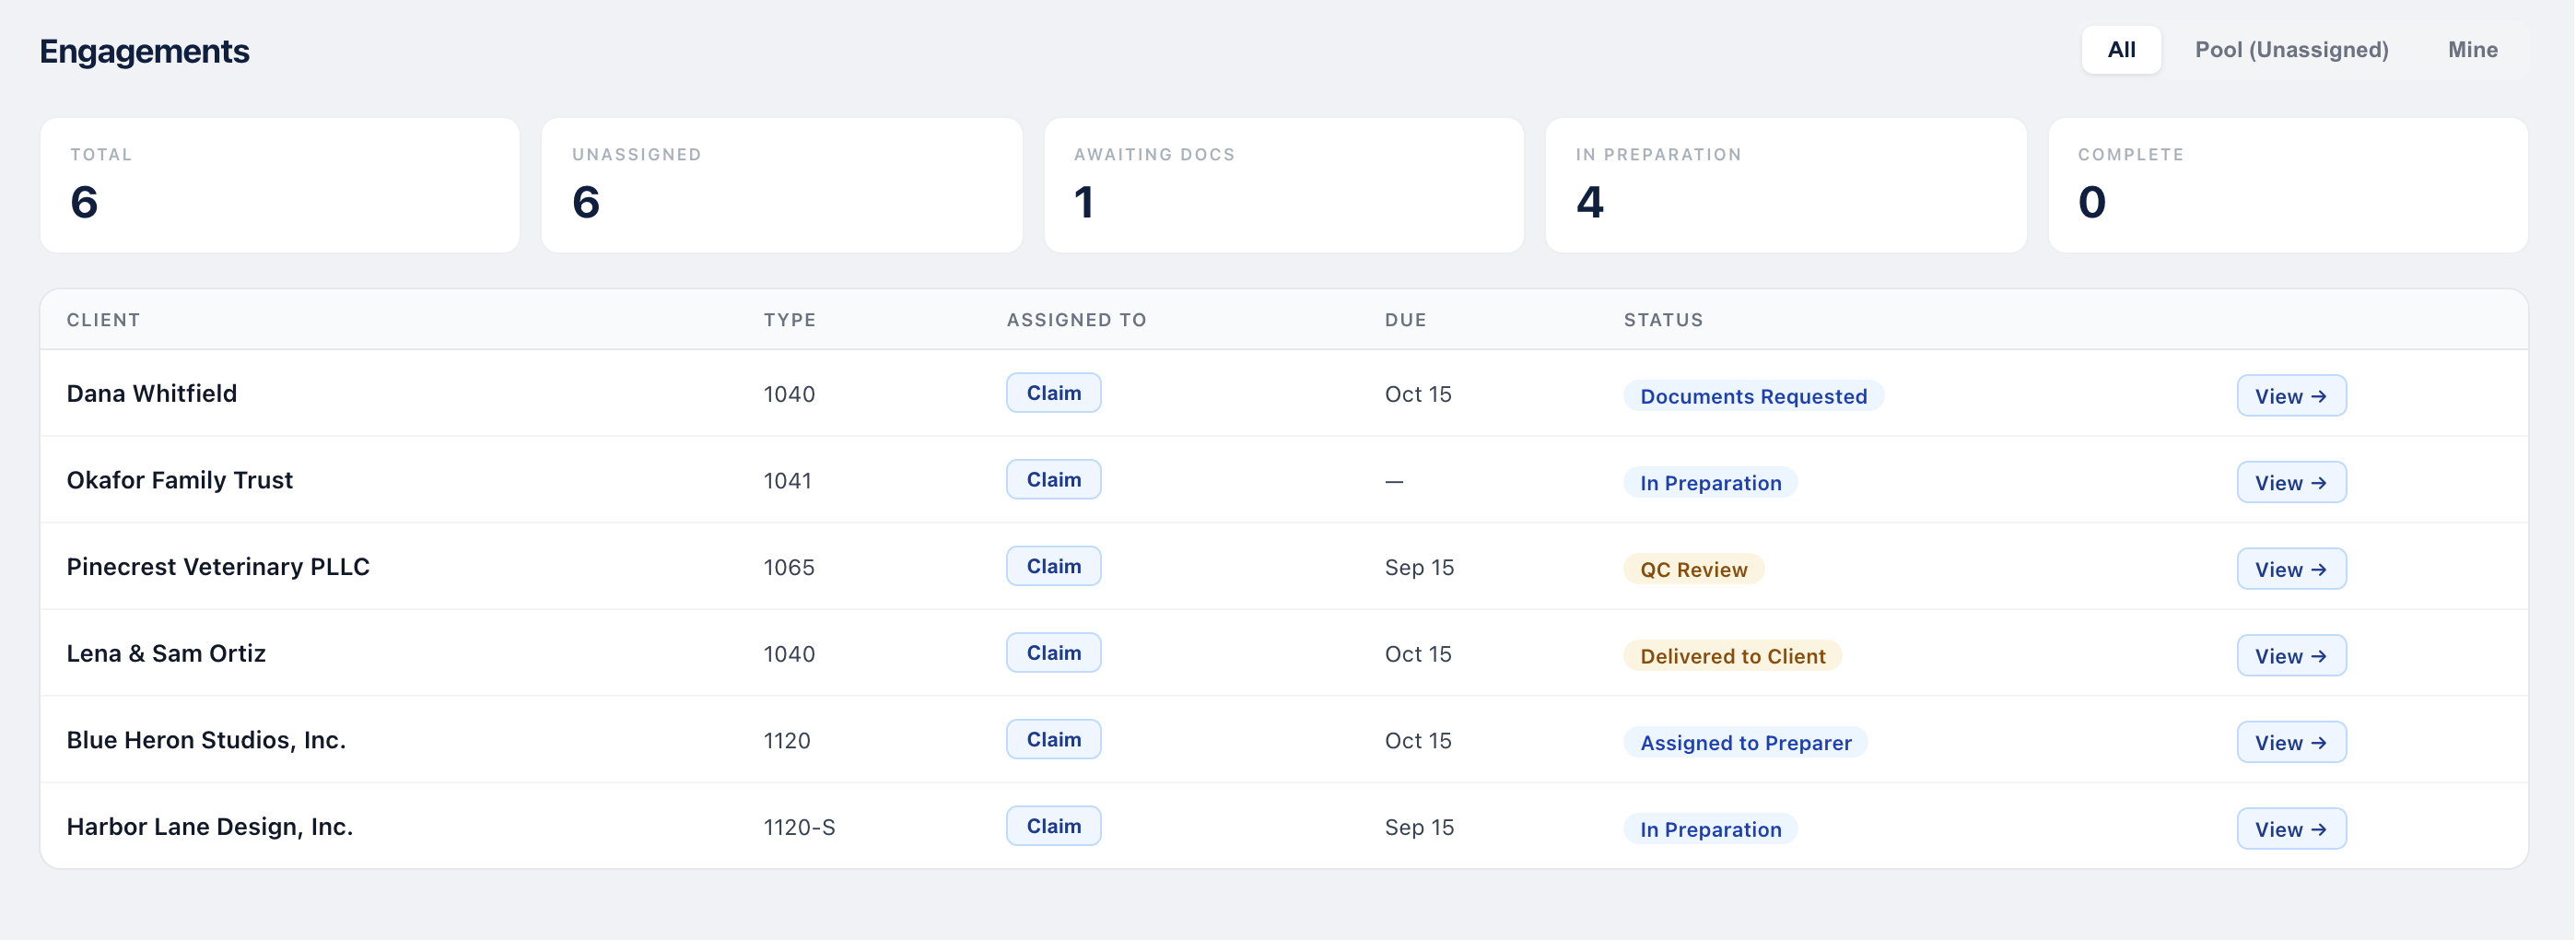Click the In Preparation stat card
Viewport: 2576px width, 940px height.
1786,186
